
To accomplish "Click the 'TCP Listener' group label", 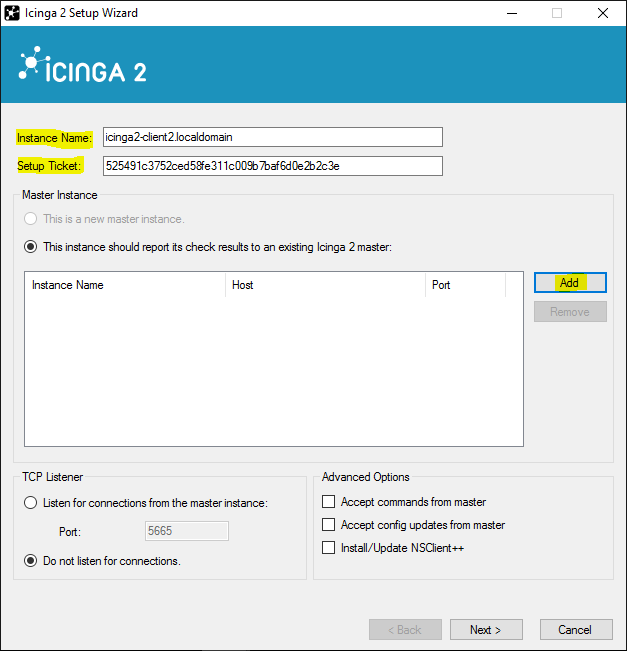I will pyautogui.click(x=53, y=477).
